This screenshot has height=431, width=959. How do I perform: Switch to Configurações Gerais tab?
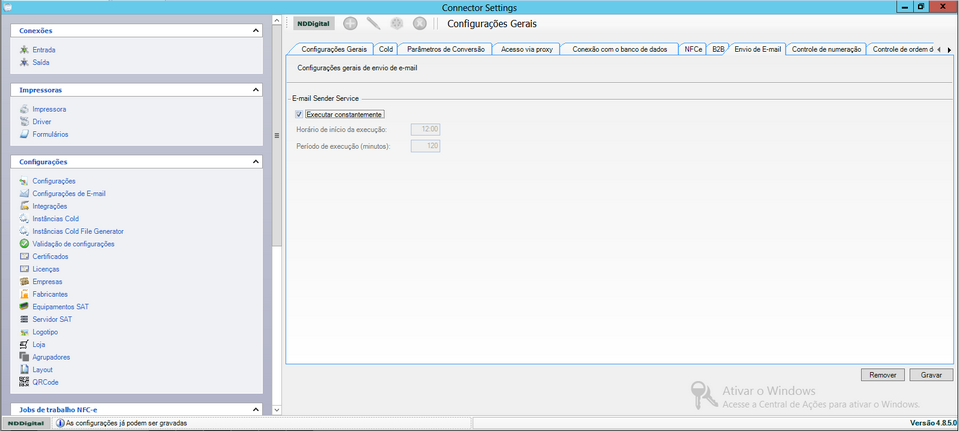coord(334,50)
